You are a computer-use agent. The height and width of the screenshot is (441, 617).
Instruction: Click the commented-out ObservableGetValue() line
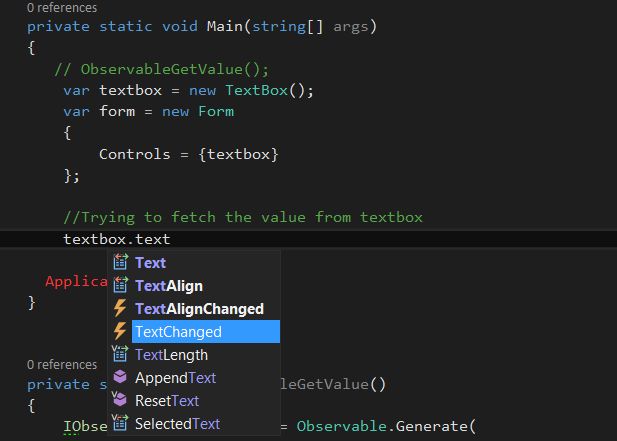pos(162,69)
